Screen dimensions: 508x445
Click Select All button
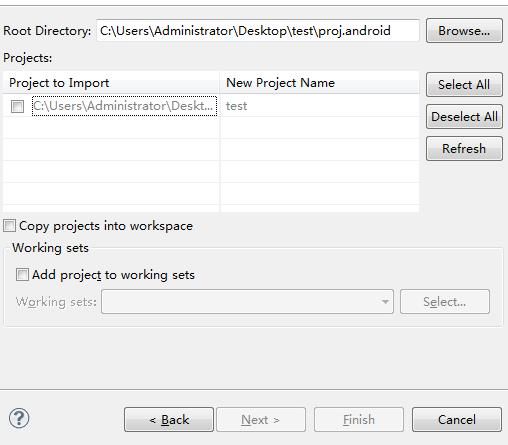click(x=464, y=84)
